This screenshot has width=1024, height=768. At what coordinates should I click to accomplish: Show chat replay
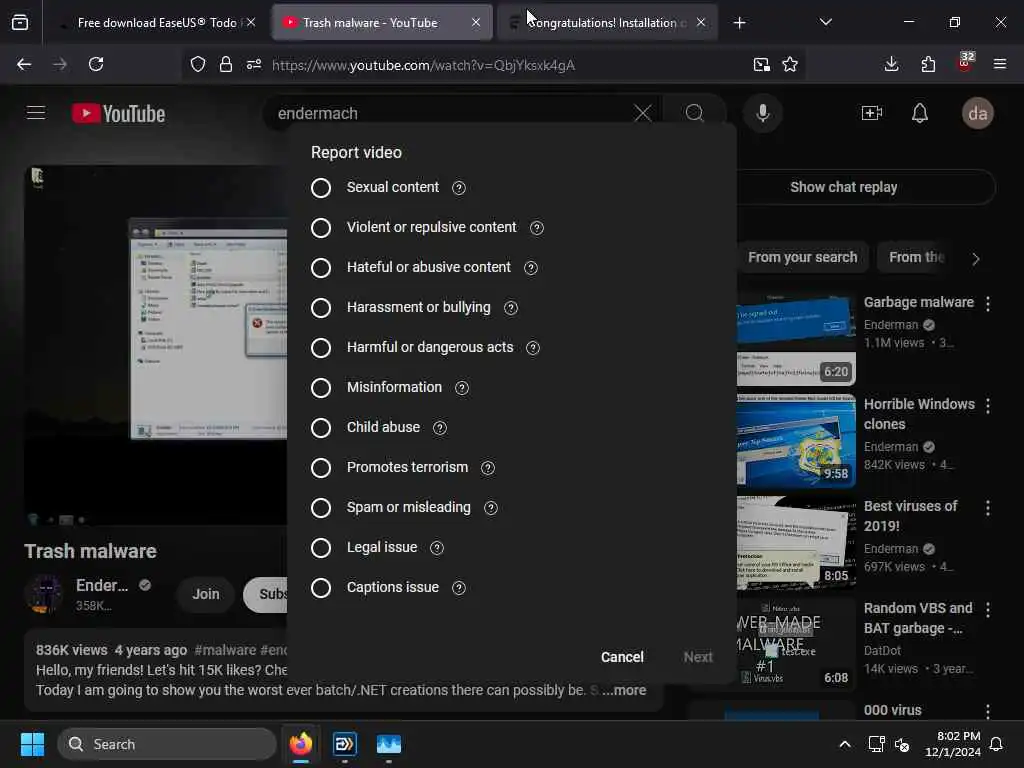pos(843,187)
